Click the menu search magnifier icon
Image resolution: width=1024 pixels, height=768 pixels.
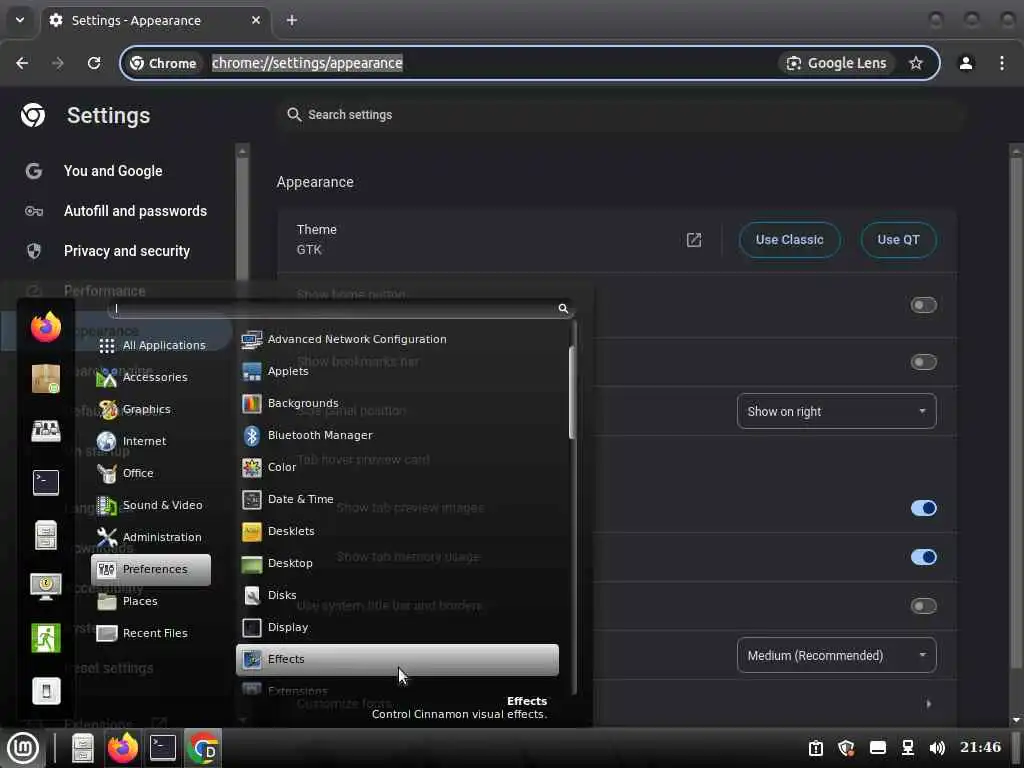click(x=563, y=308)
